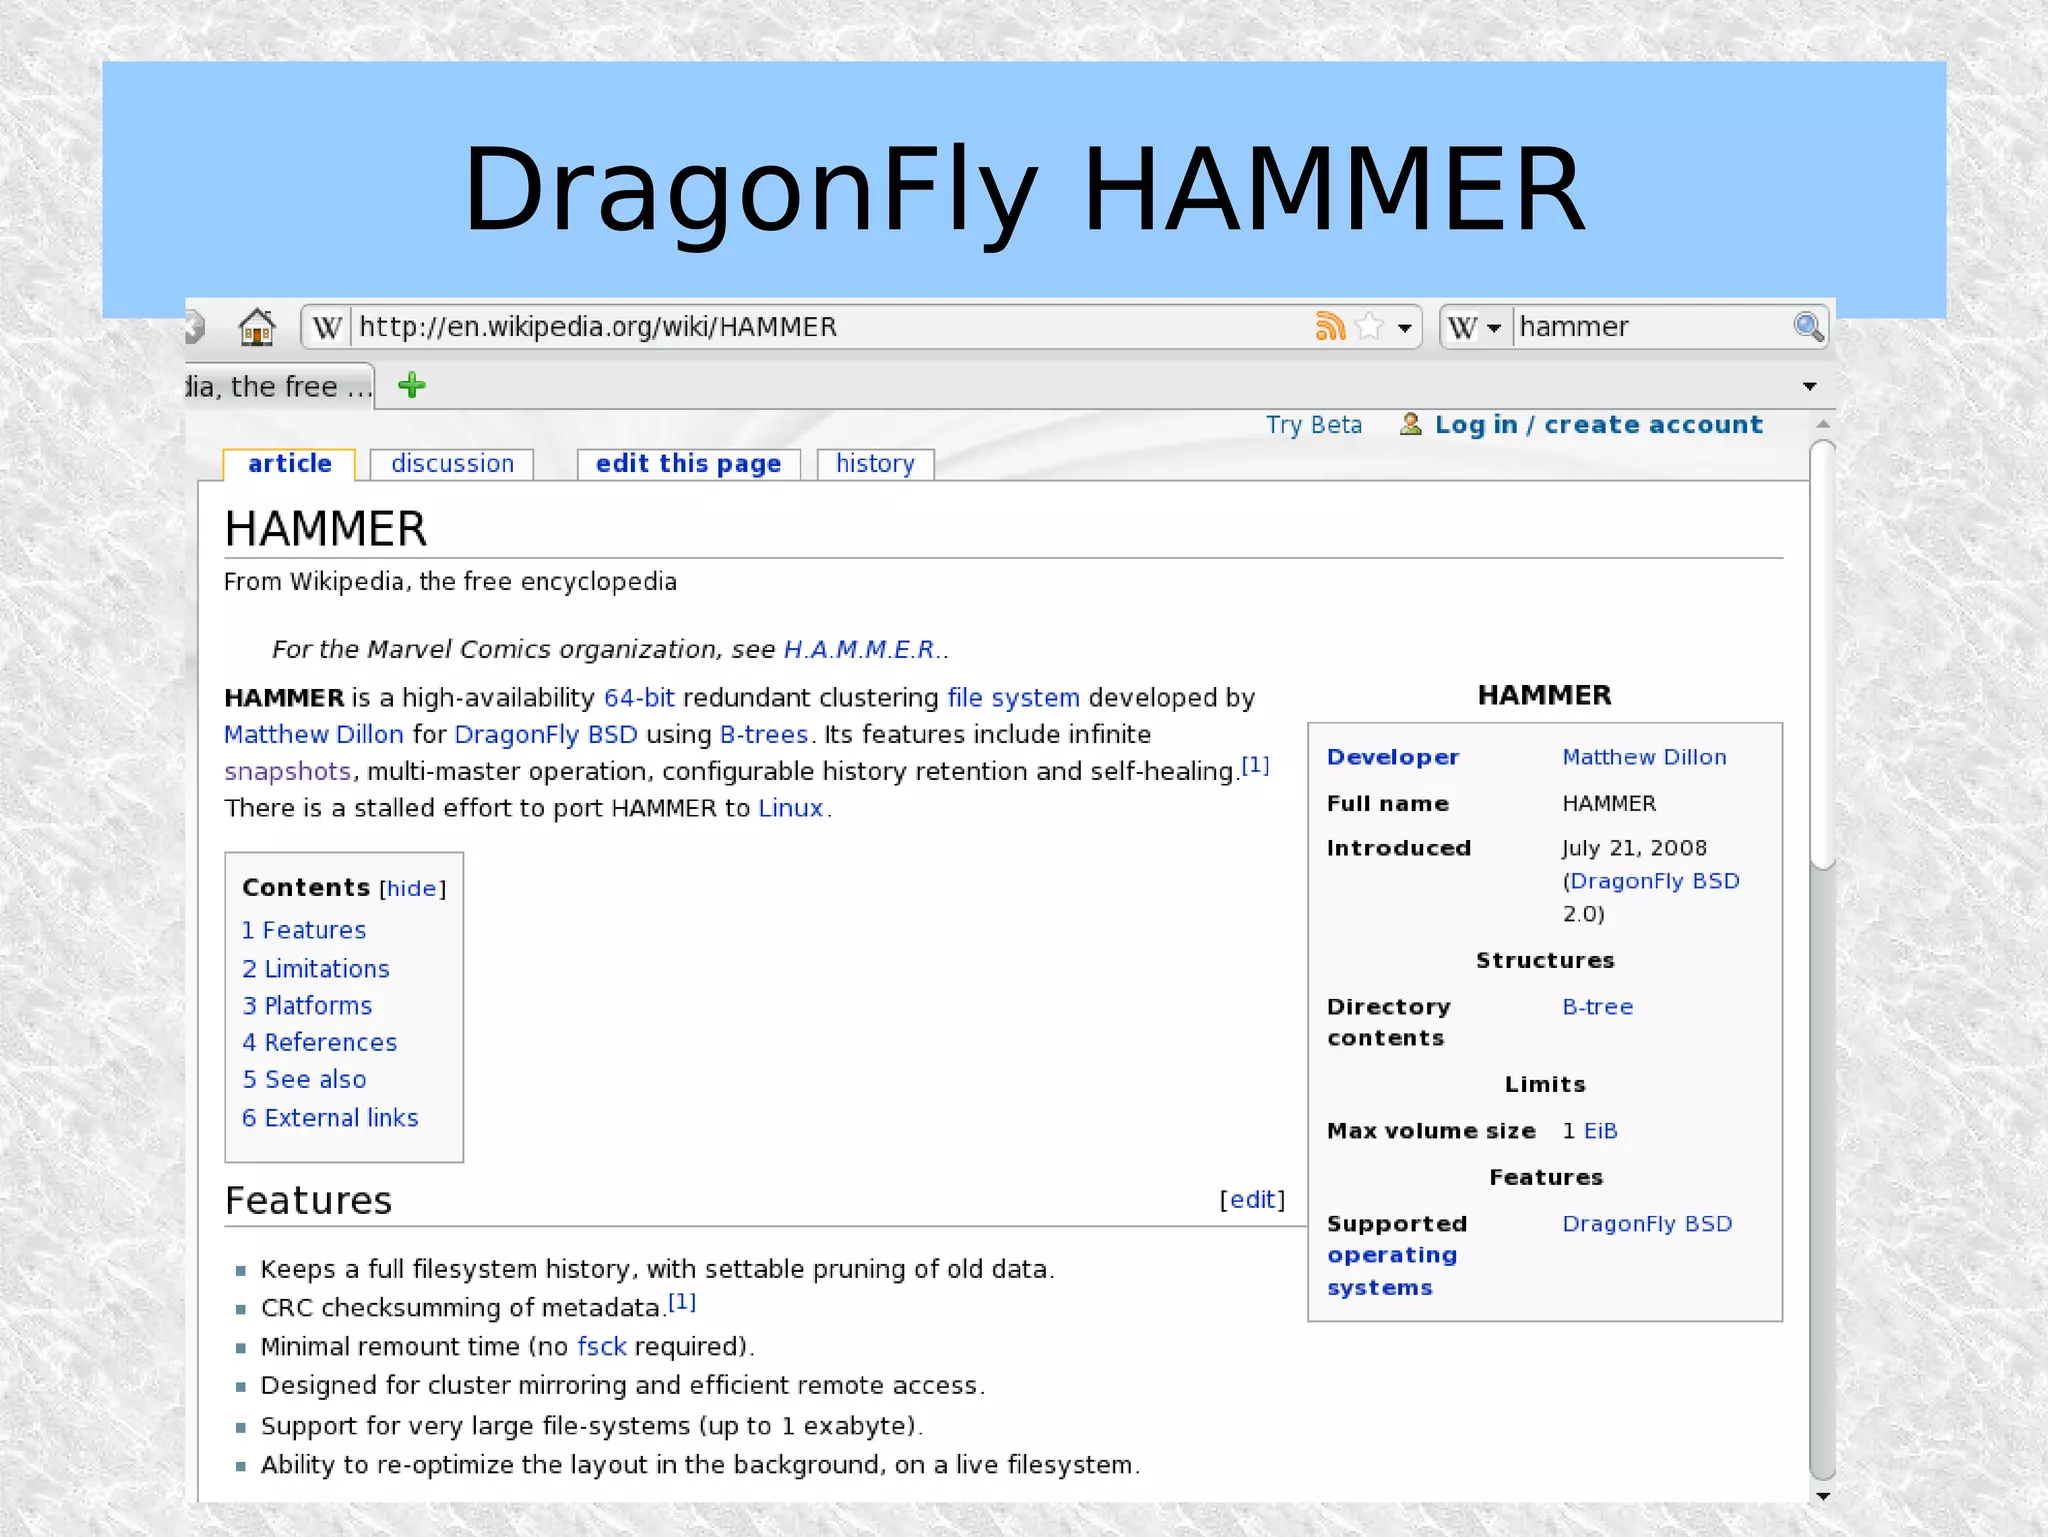Open the B-trees link

(764, 735)
